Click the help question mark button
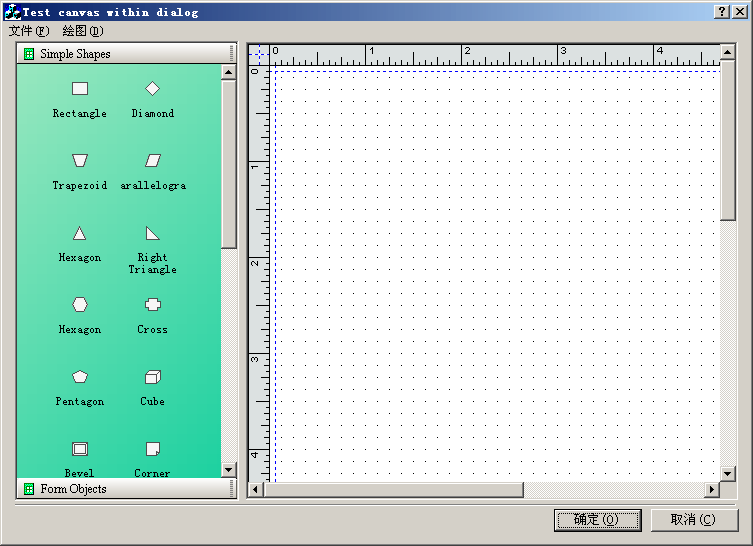Image resolution: width=753 pixels, height=546 pixels. [722, 12]
